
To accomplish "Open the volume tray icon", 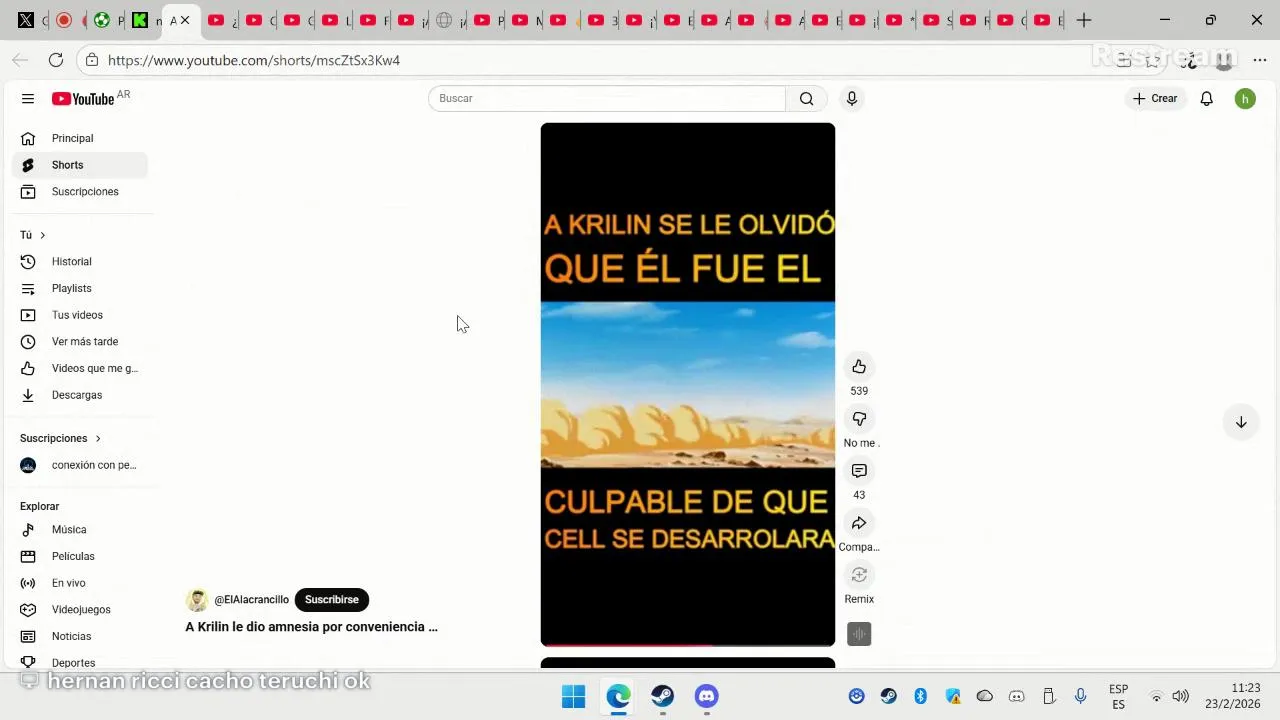I will coord(1181,696).
